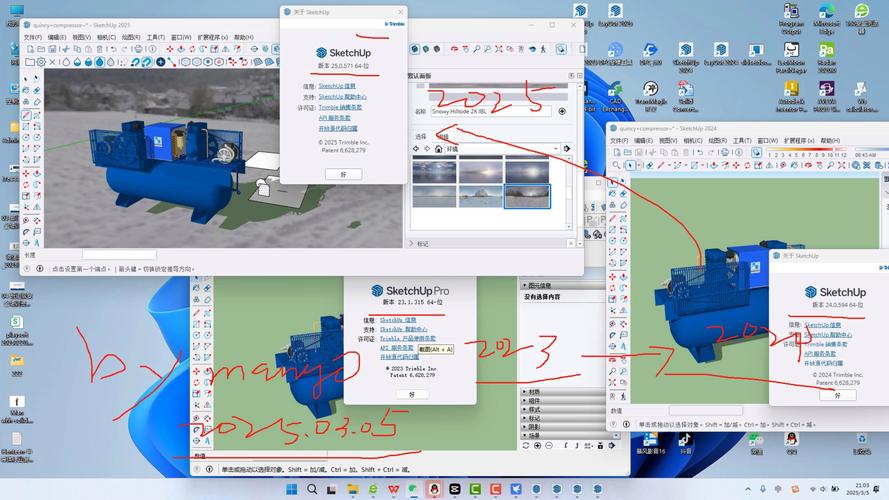This screenshot has height=500, width=889.
Task: Select the Zoom magnifier in SketchUp 2024 left toolbar
Action: (612, 371)
